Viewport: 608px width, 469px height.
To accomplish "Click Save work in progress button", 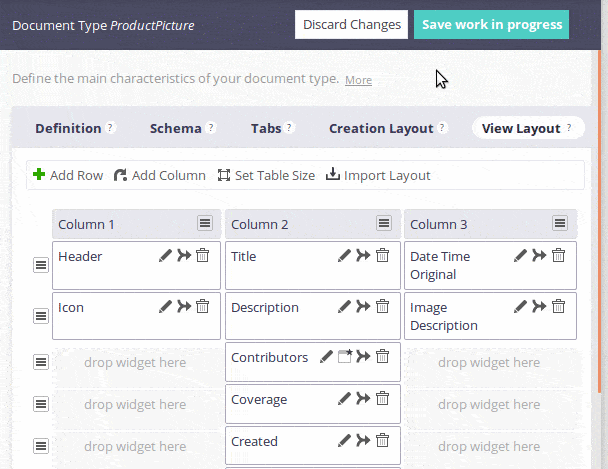I will [491, 24].
